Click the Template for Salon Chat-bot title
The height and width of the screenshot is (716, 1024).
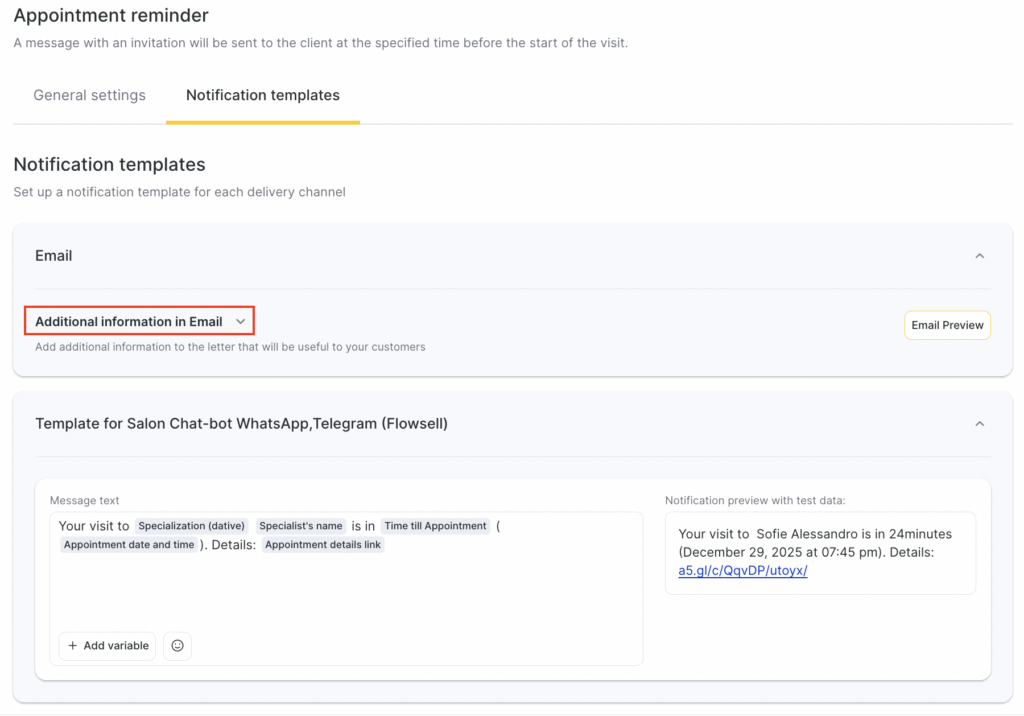click(241, 424)
